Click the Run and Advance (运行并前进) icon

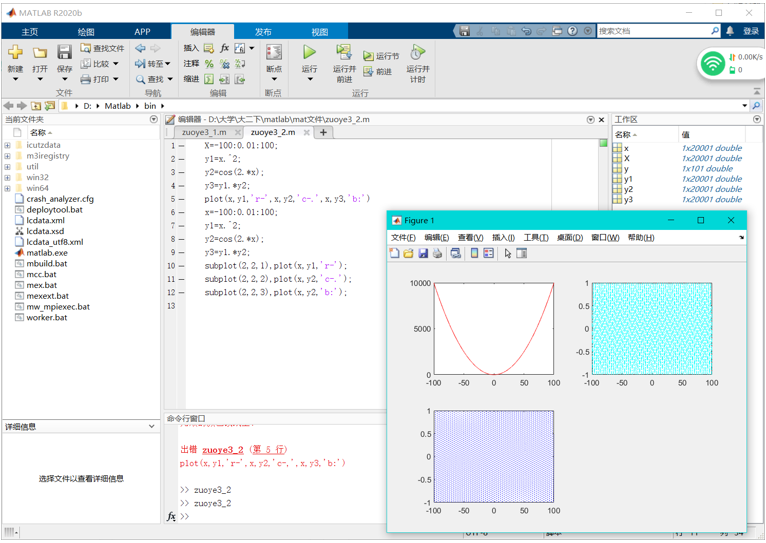click(344, 52)
